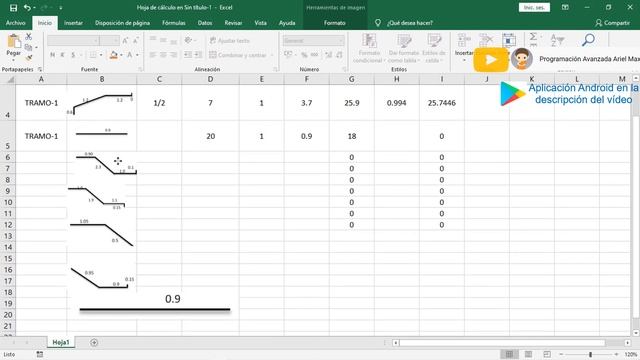Apply percent style to cells

[304, 55]
